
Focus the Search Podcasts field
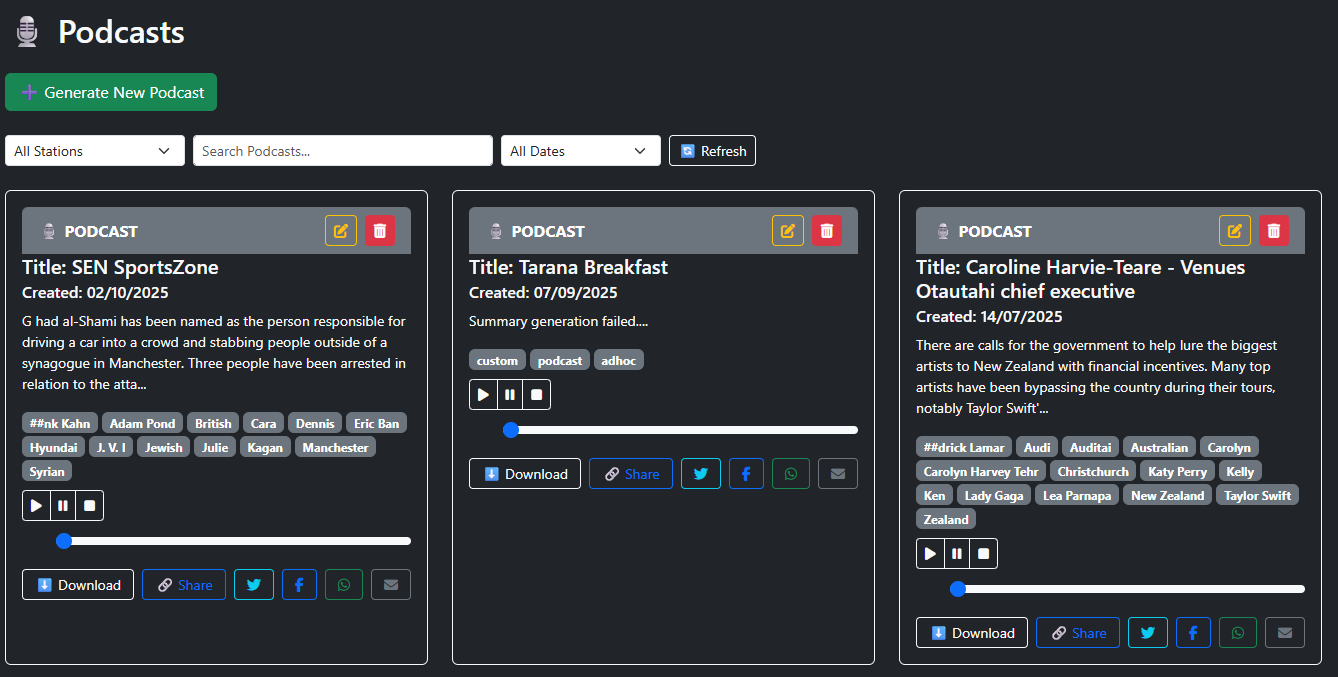pos(342,151)
